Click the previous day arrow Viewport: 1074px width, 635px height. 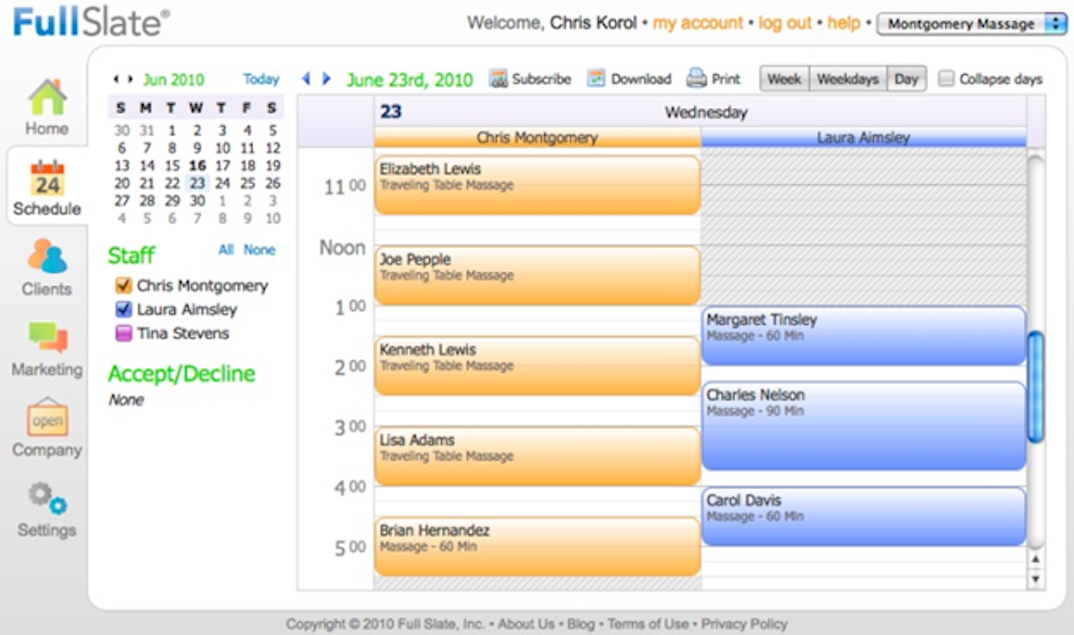[x=306, y=78]
